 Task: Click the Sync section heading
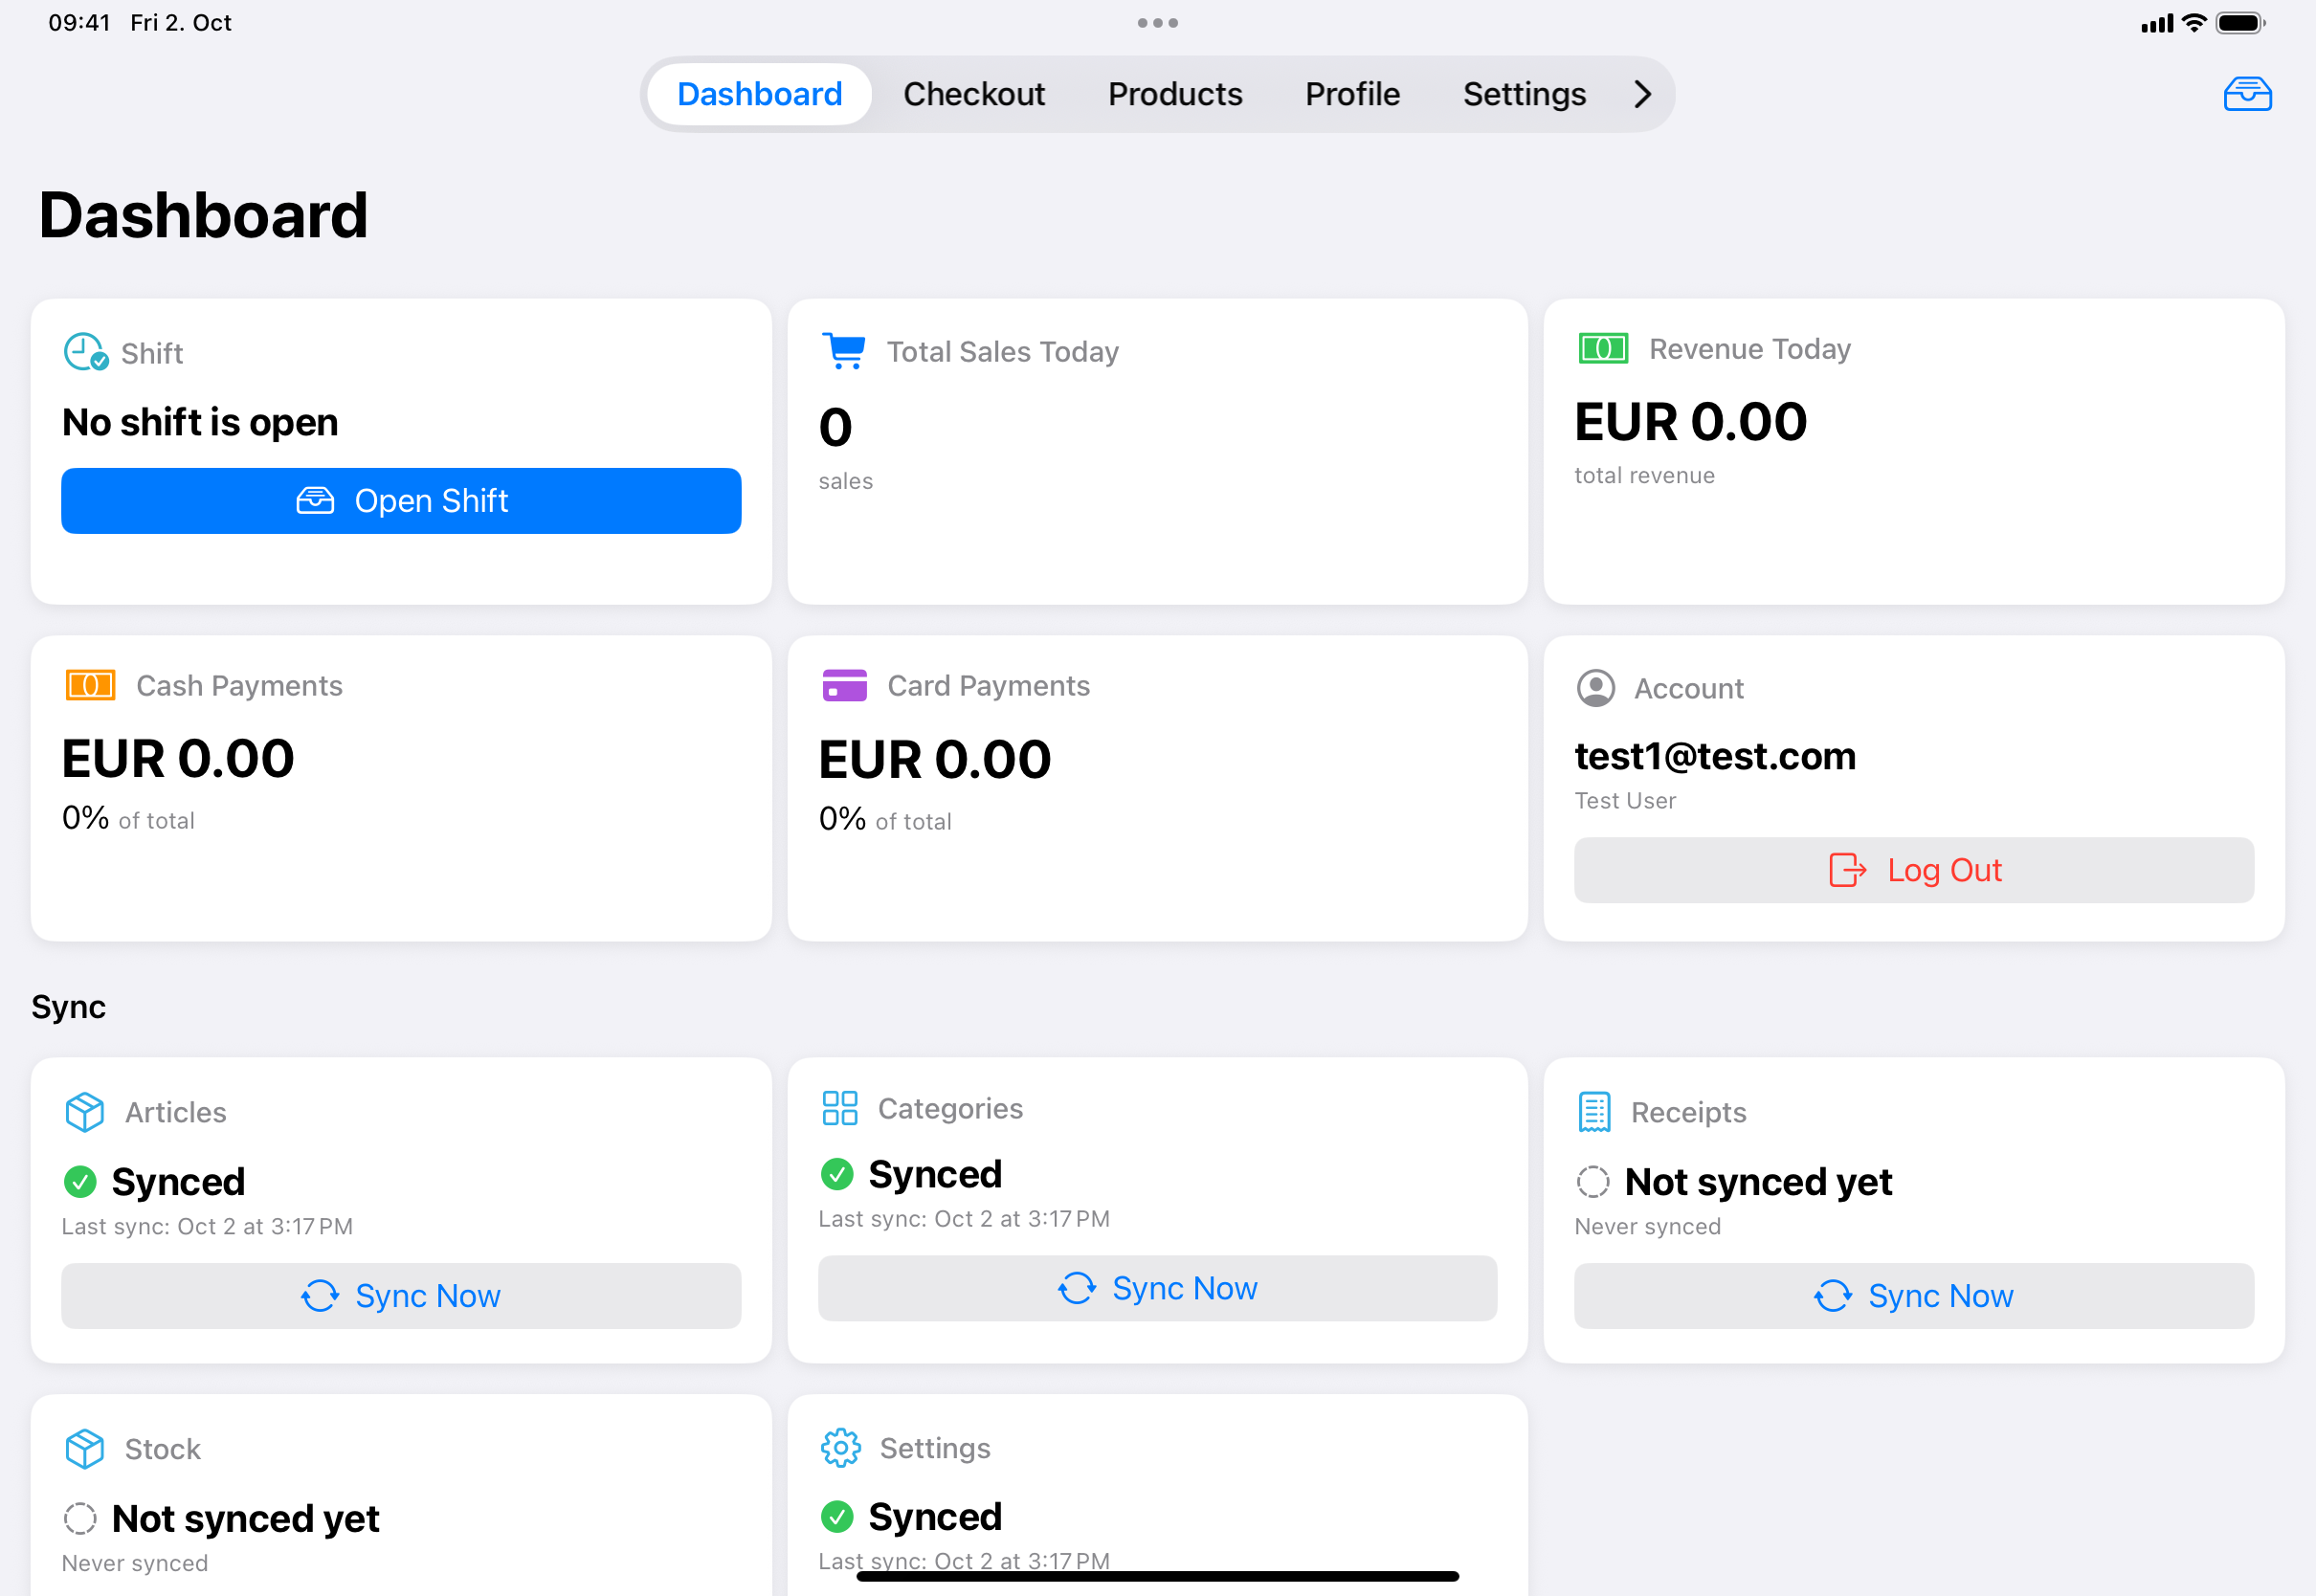pyautogui.click(x=68, y=1006)
